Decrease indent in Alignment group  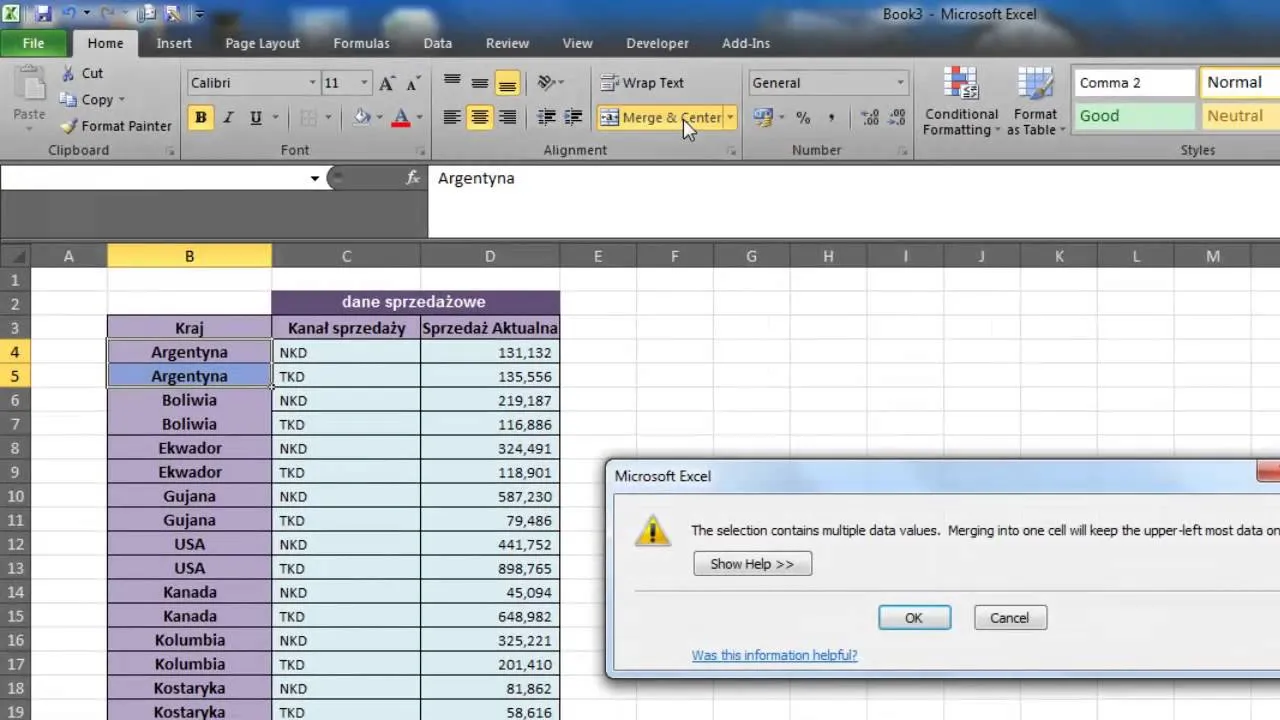546,117
